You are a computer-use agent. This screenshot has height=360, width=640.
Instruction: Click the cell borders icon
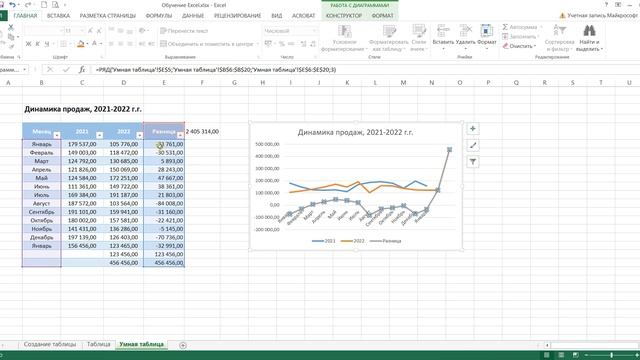[x=64, y=44]
